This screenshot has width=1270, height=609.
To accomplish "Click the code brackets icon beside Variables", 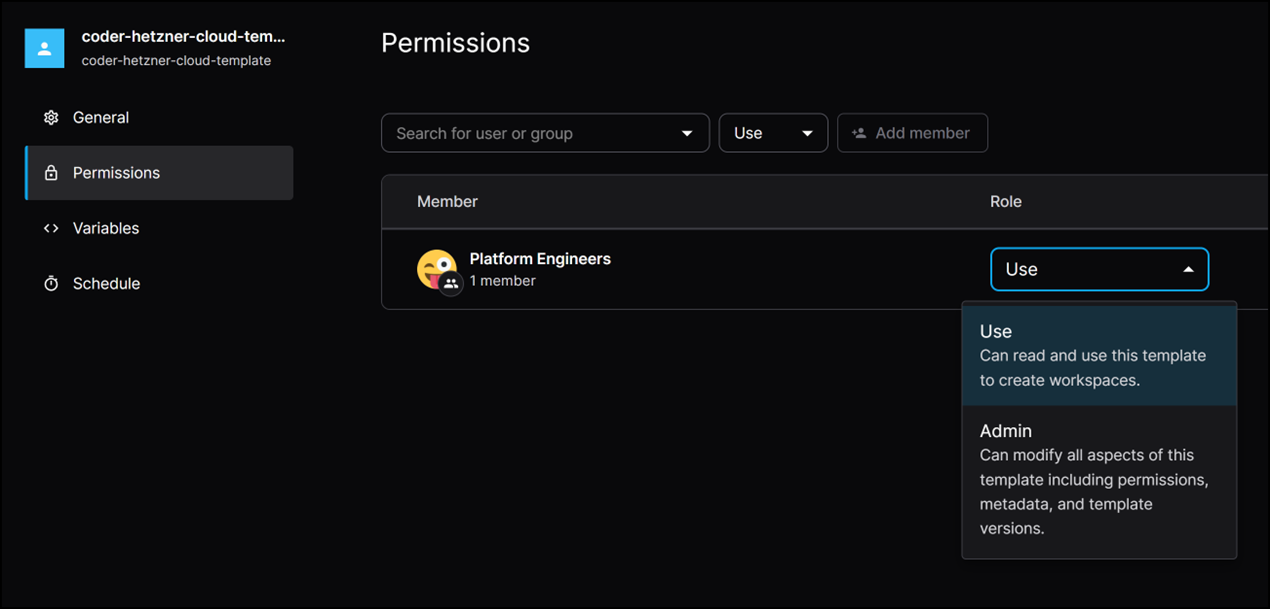I will click(51, 228).
